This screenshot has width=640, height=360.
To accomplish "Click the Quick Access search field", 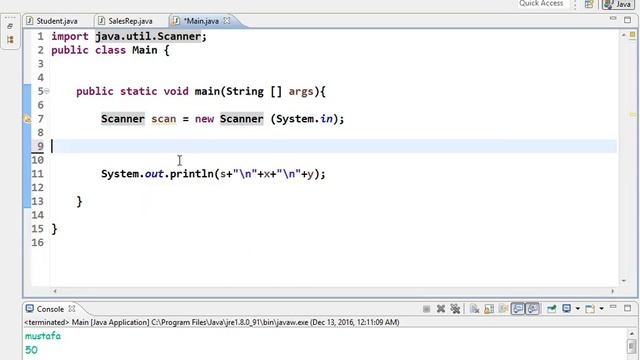I will (541, 4).
